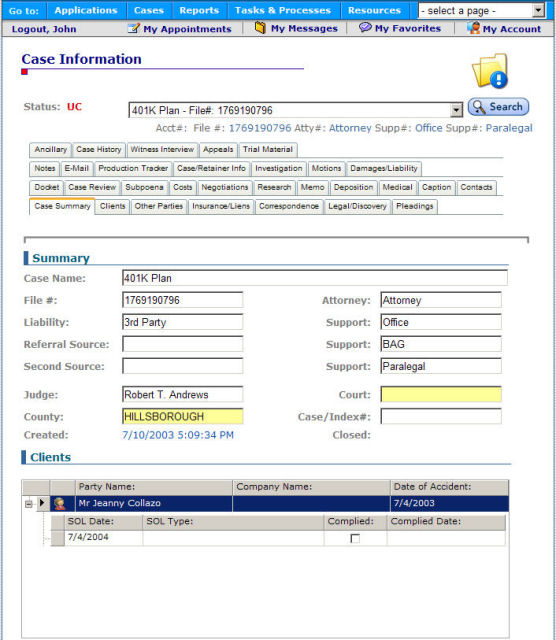Switch to the Legal/Discovery tab
The width and height of the screenshot is (556, 640).
pos(357,206)
